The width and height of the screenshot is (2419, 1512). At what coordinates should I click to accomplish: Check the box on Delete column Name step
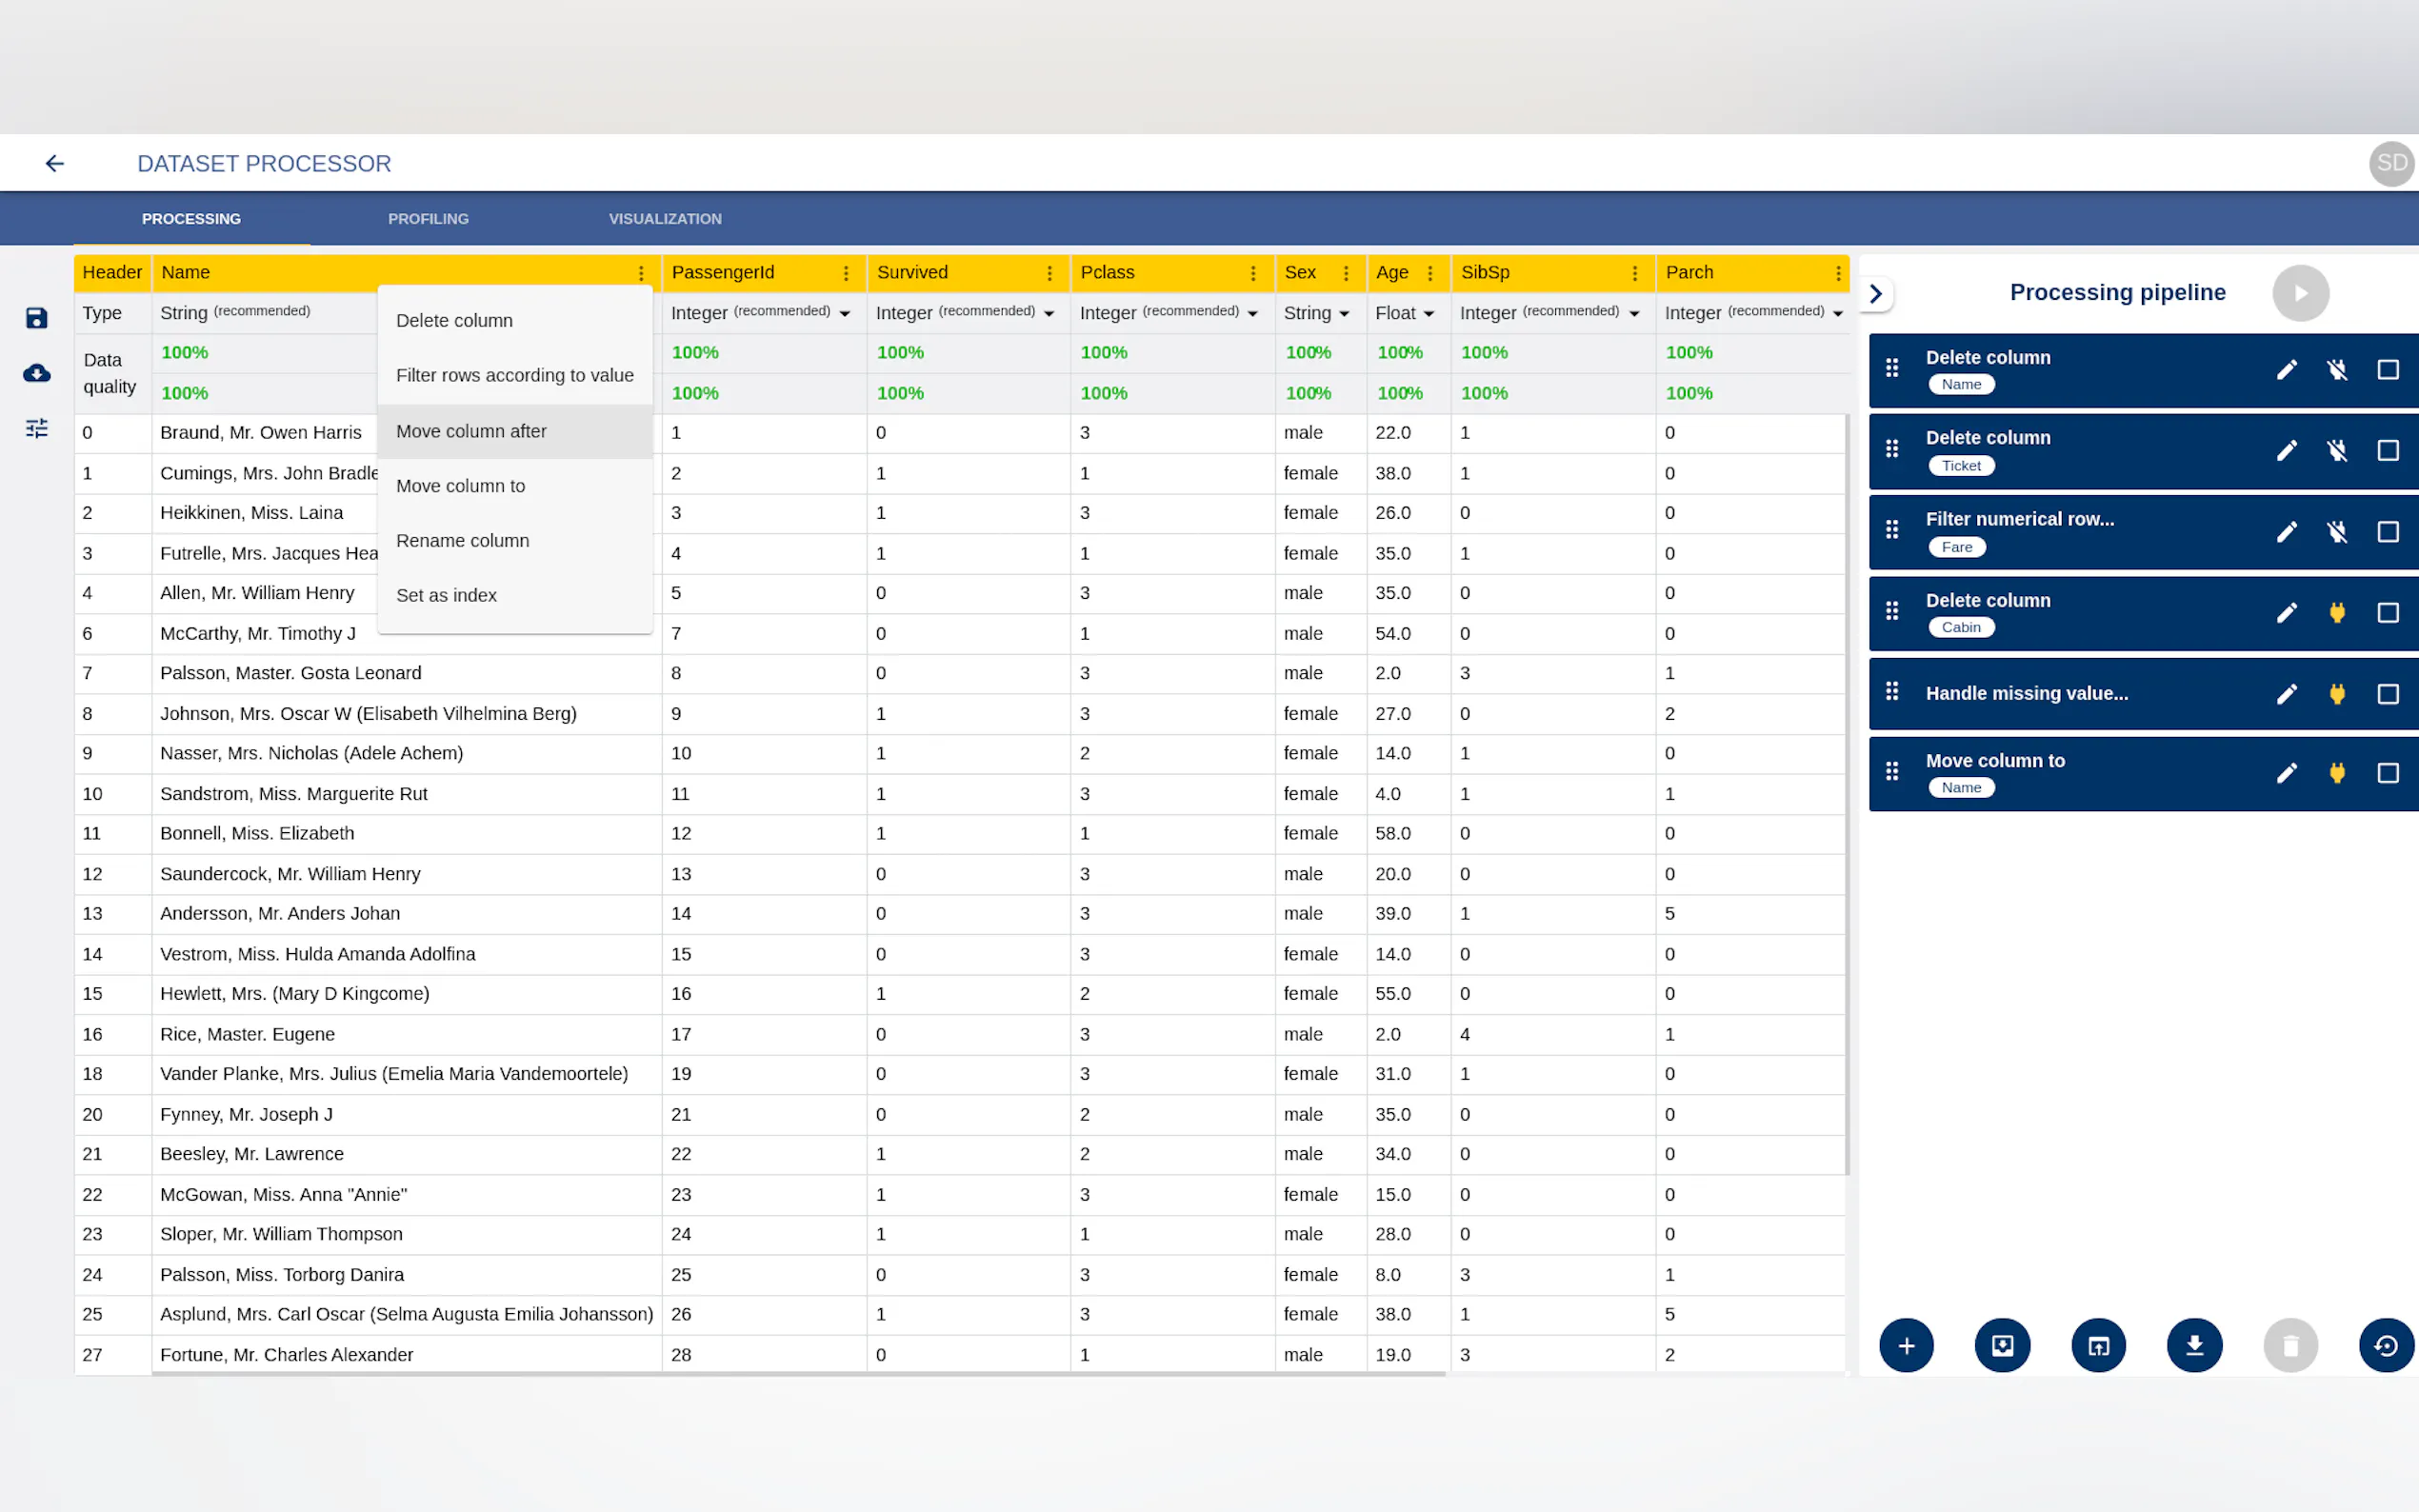click(2387, 370)
